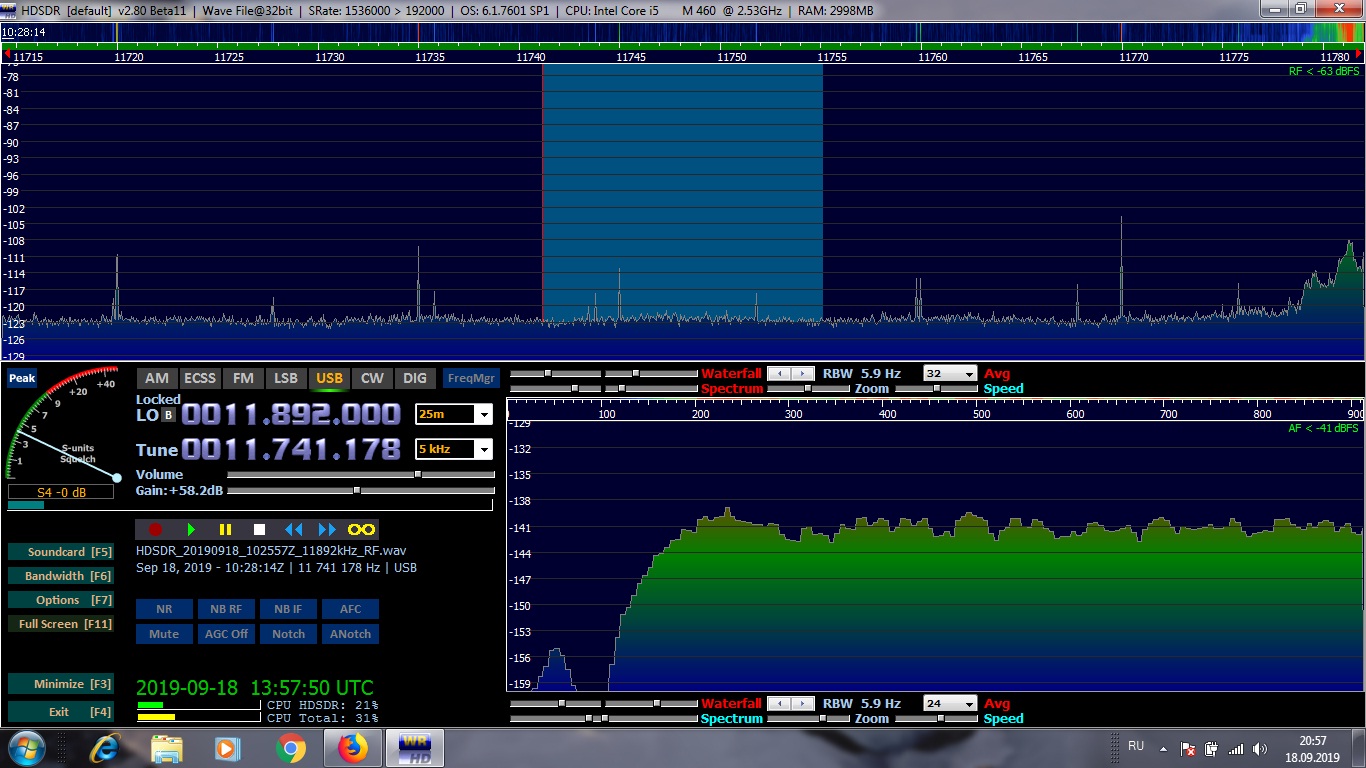Image resolution: width=1366 pixels, height=768 pixels.
Task: Increase upper RBW with right arrow
Action: pyautogui.click(x=803, y=373)
